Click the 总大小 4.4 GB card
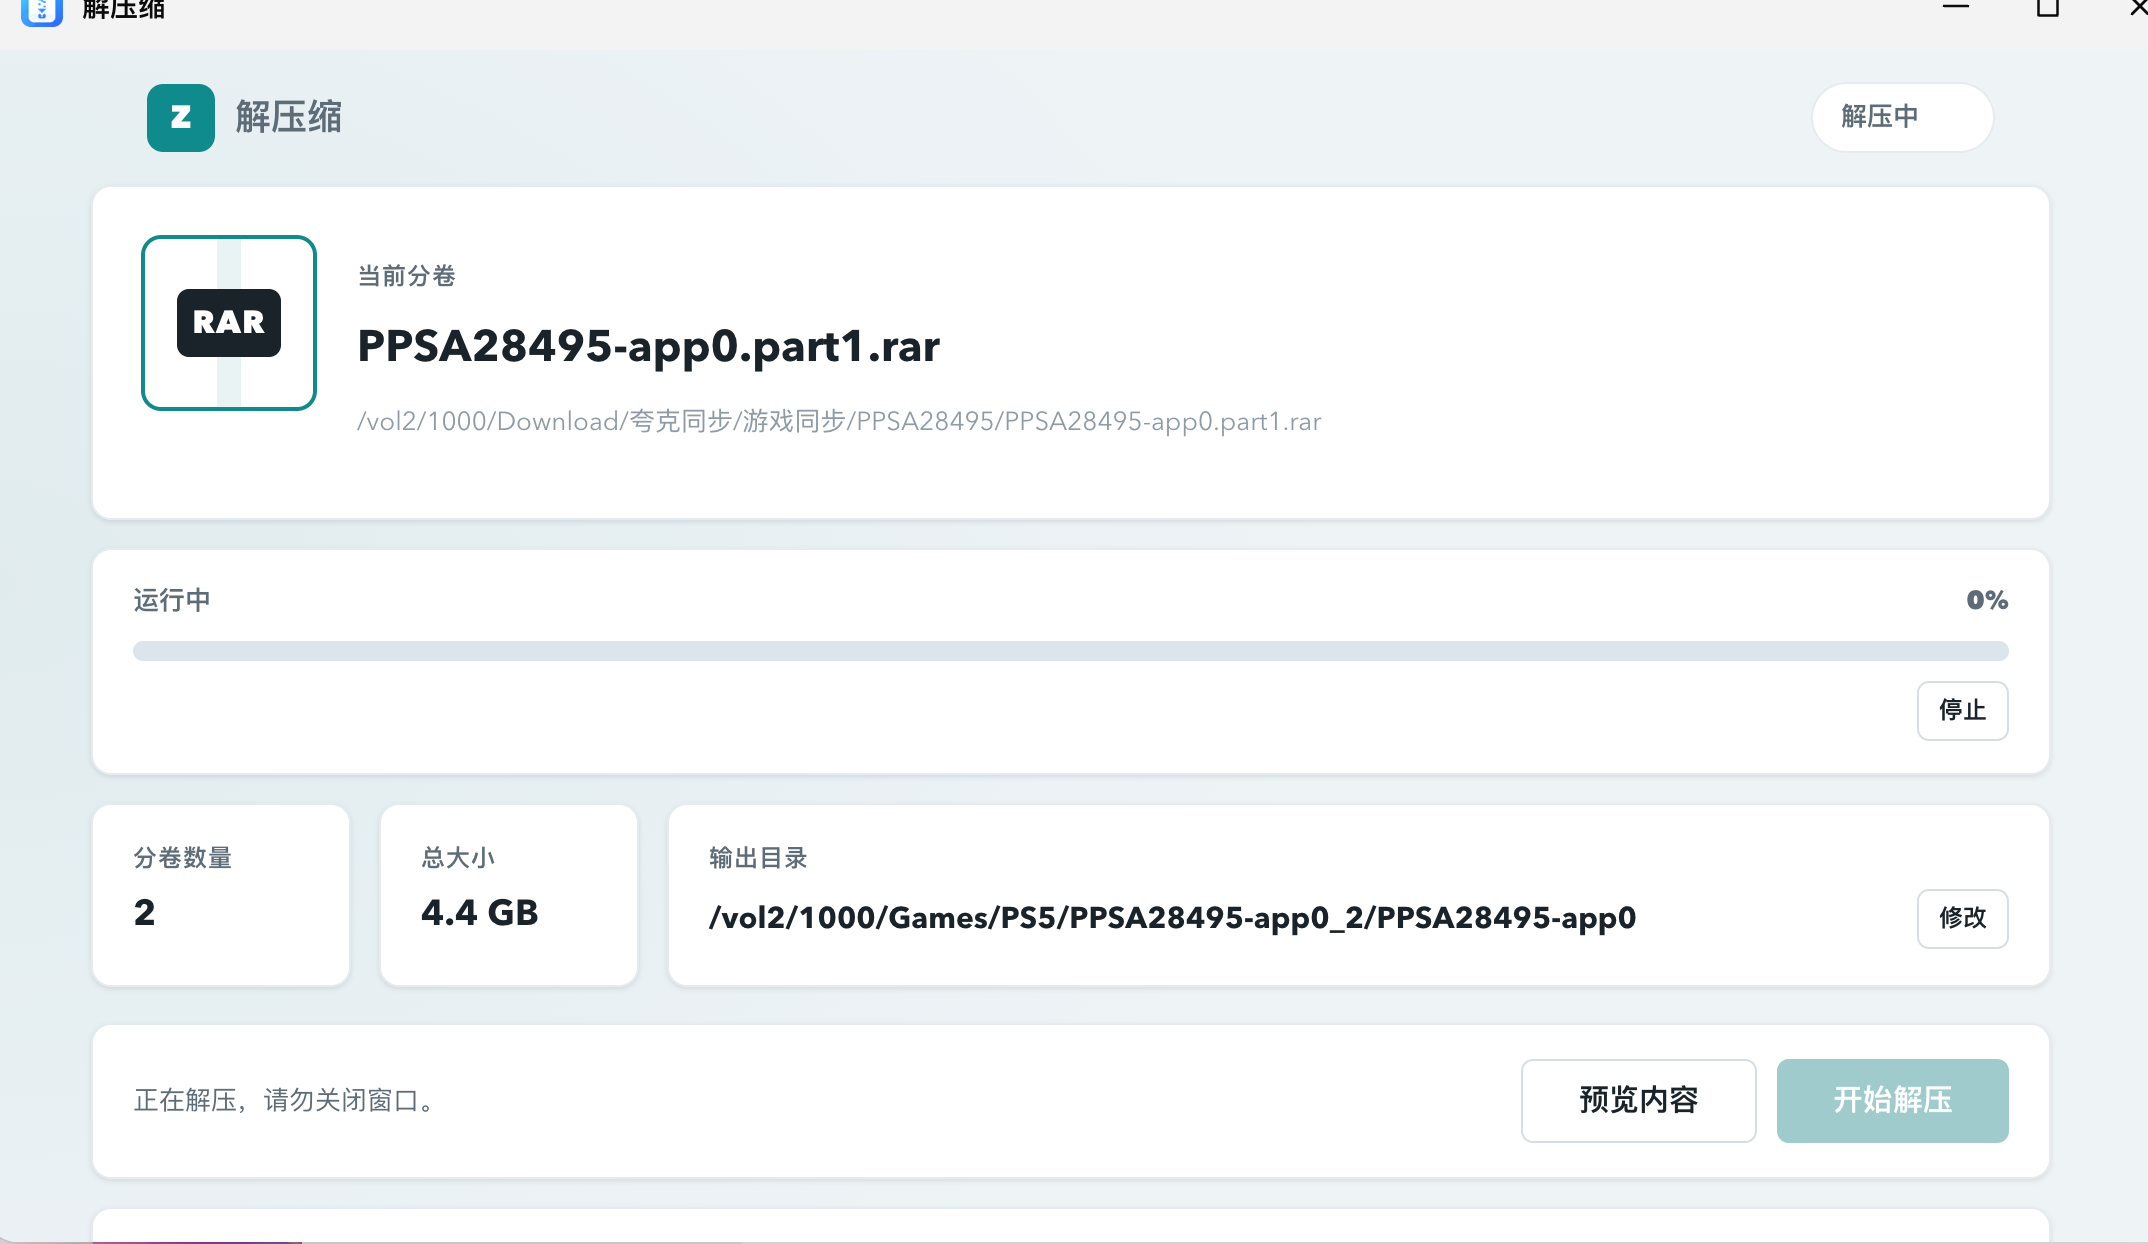This screenshot has height=1244, width=2148. [509, 895]
